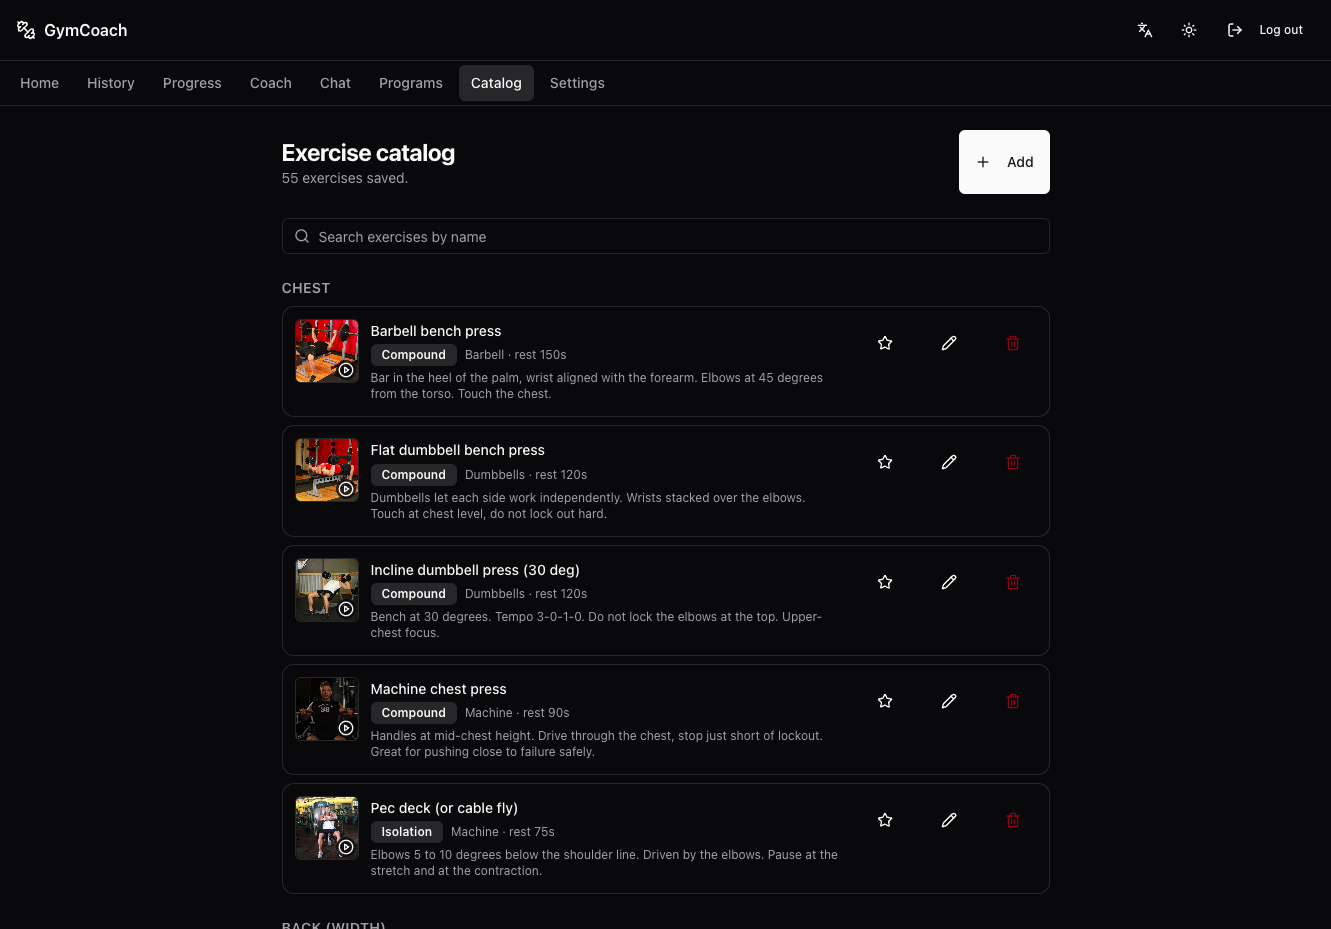1331x929 pixels.
Task: Log out of GymCoach
Action: pos(1265,30)
